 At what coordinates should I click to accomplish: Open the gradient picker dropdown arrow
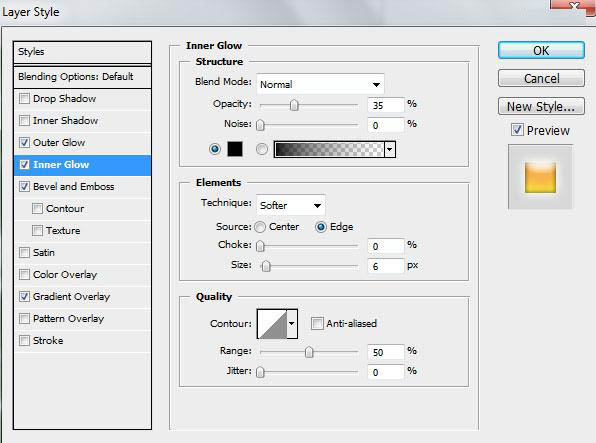pos(390,149)
